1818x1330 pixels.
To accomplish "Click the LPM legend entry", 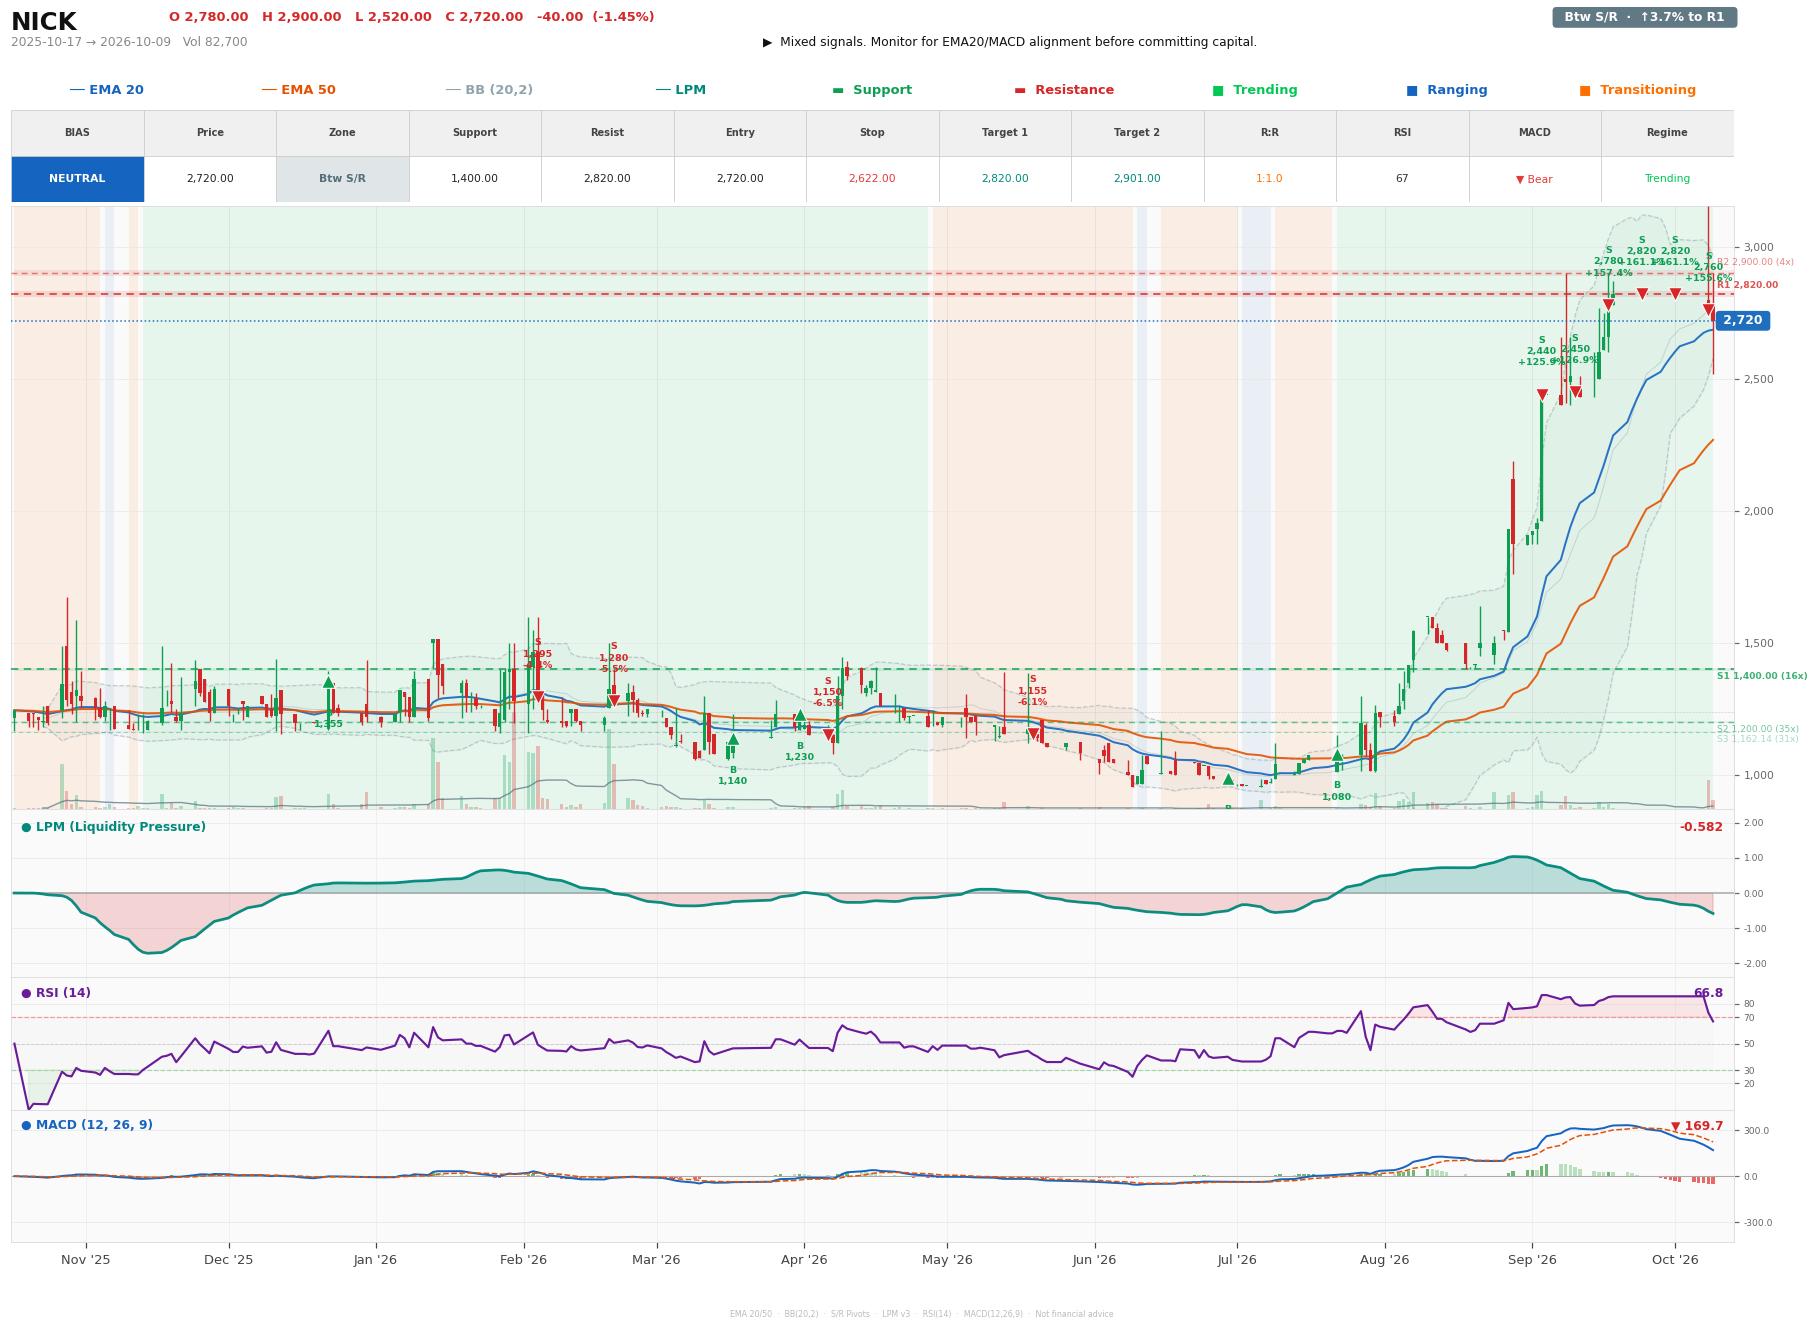I will (x=680, y=90).
